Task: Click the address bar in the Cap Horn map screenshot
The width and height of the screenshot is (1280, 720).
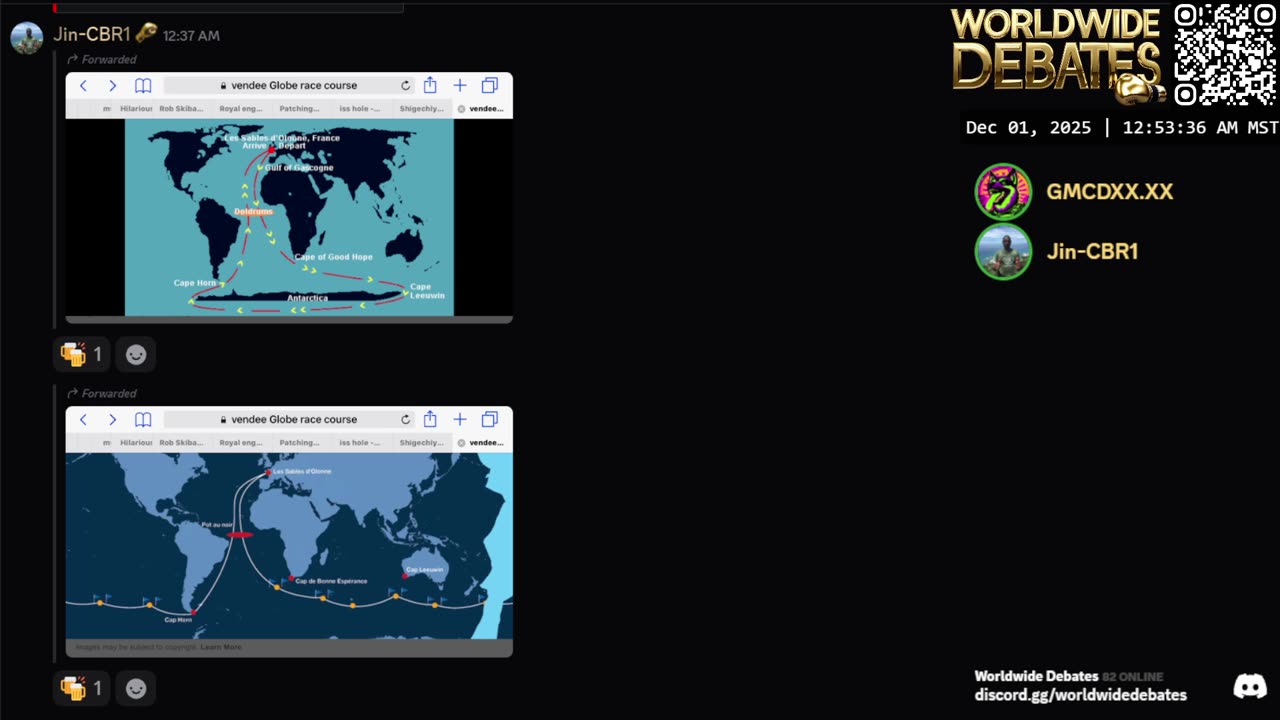Action: tap(288, 420)
